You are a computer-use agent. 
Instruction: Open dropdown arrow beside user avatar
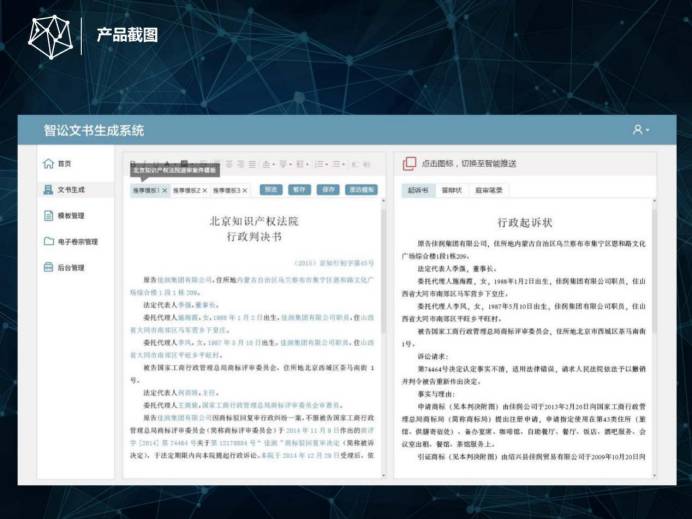pos(647,130)
